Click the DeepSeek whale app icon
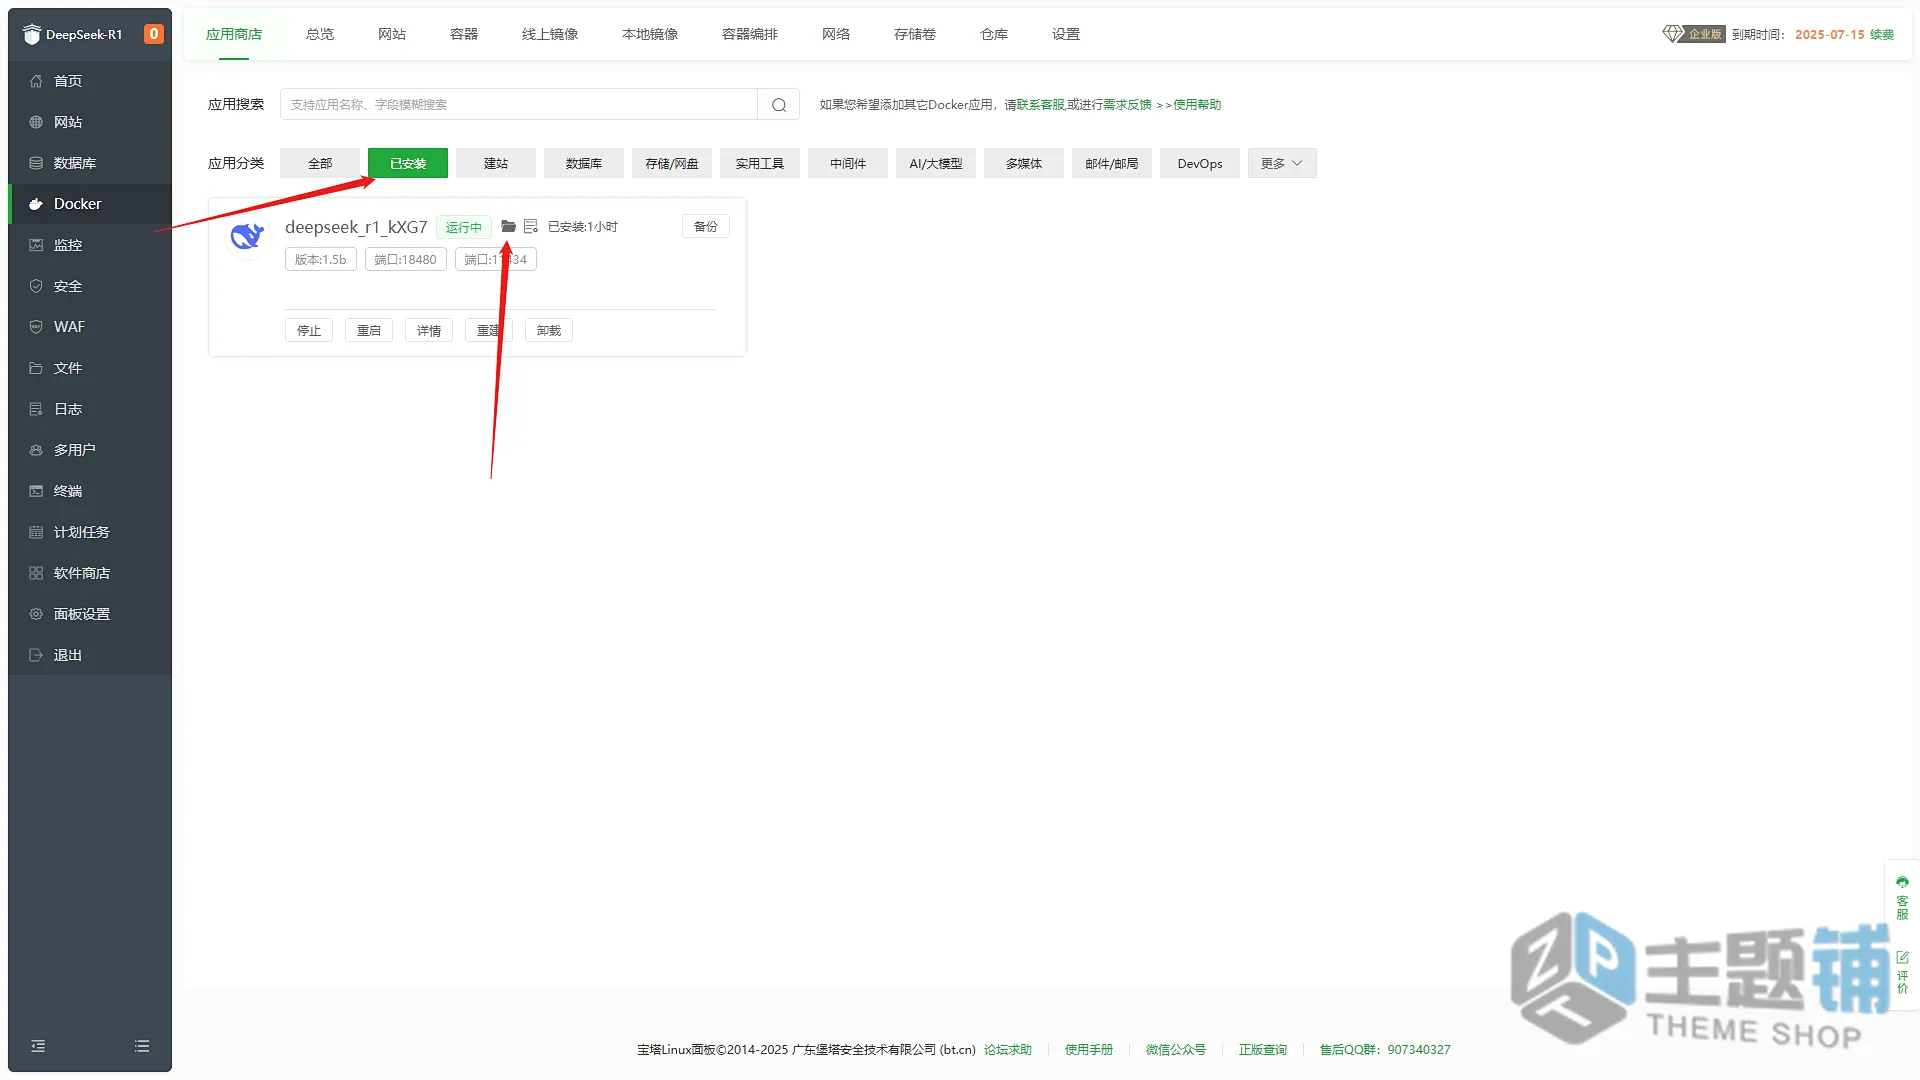 tap(247, 237)
